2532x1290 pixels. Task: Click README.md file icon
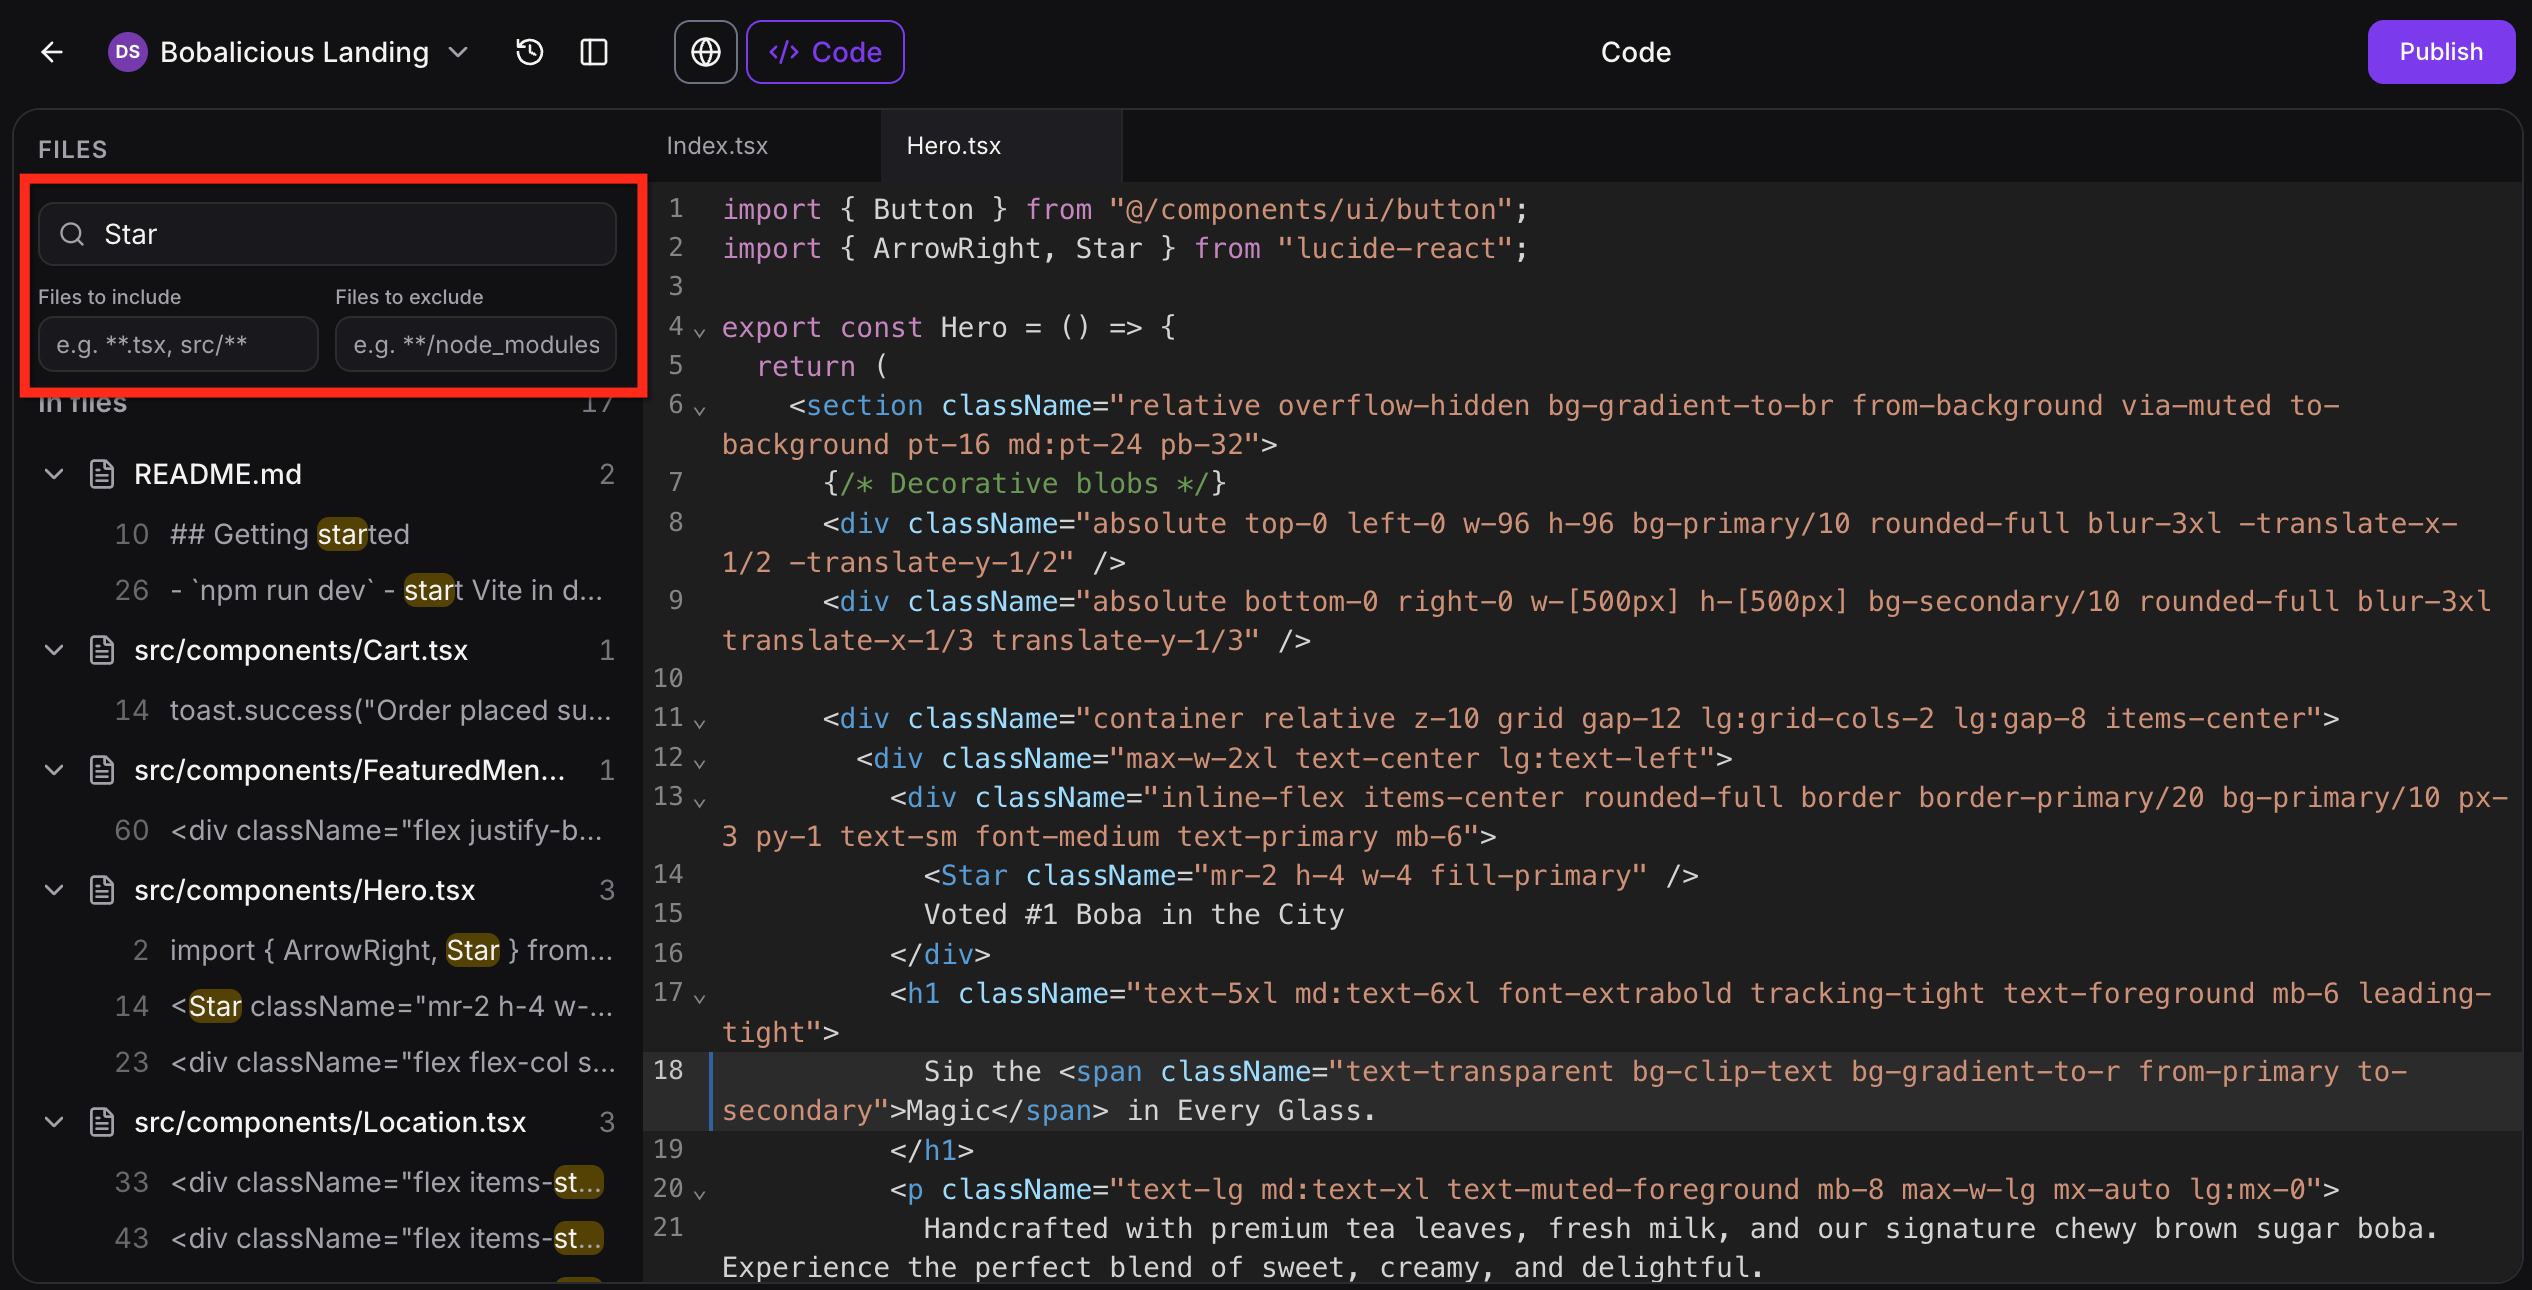point(102,474)
